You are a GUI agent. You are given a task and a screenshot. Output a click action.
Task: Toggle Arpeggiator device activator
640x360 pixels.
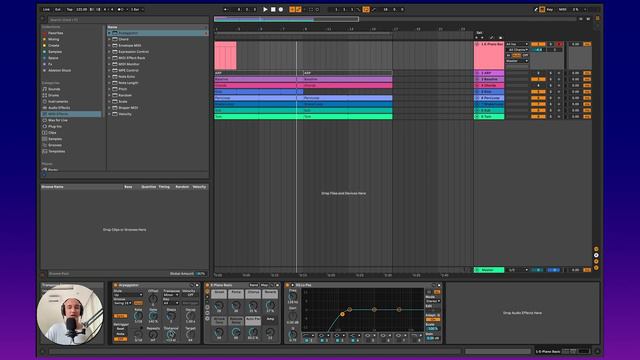(116, 285)
